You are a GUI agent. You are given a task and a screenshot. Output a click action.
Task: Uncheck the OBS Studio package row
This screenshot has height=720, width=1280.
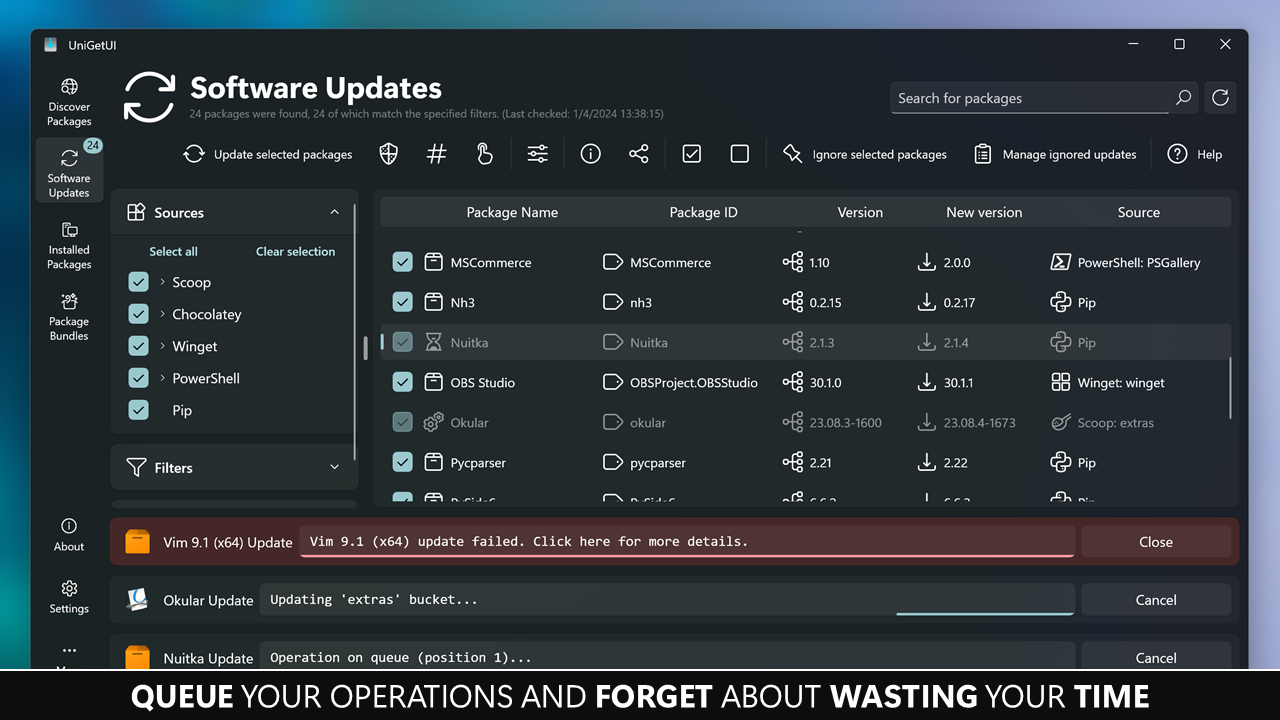[402, 382]
